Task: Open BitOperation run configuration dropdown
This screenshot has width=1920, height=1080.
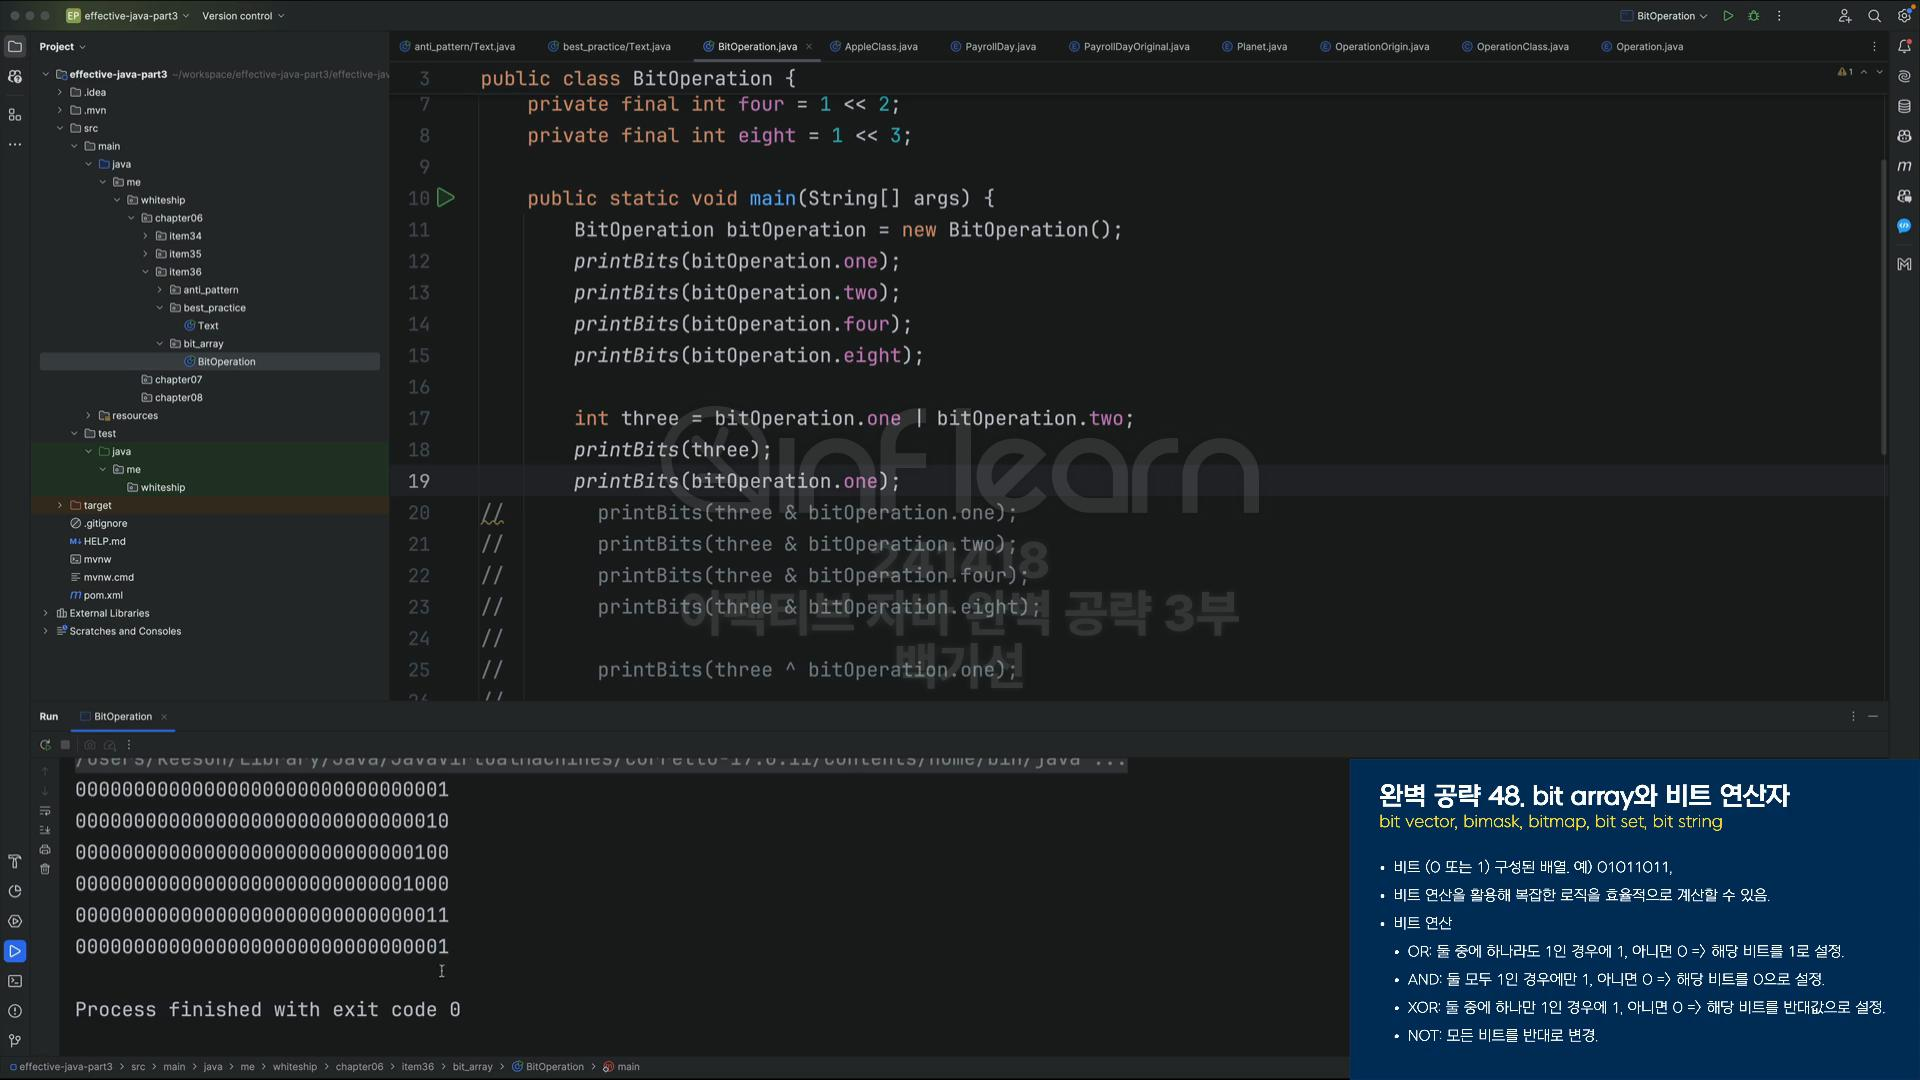Action: pyautogui.click(x=1664, y=16)
